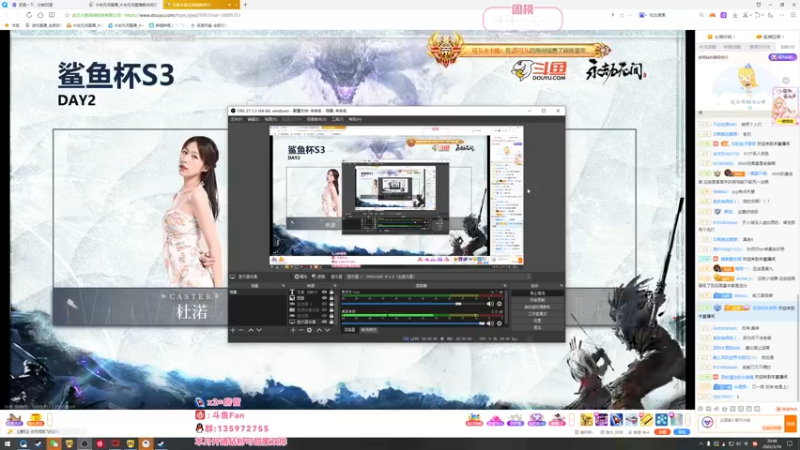This screenshot has height=450, width=800.
Task: Toggle lock on display capture source
Action: [332, 322]
